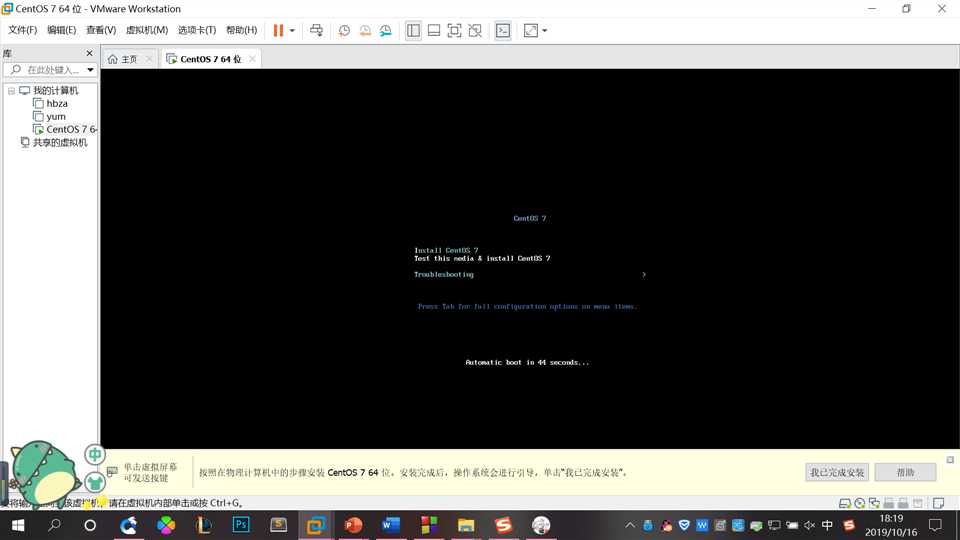Select CentOS 7 64 in the library tree
Screen dimensions: 960x540
tap(71, 129)
